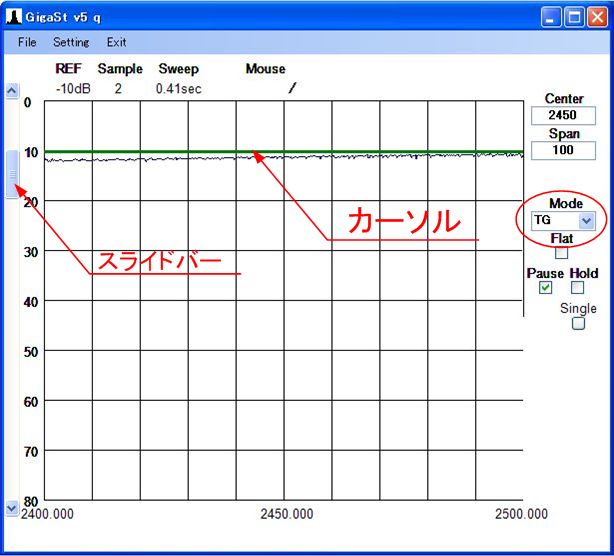Expand the Mode dropdown showing TG

pos(586,220)
